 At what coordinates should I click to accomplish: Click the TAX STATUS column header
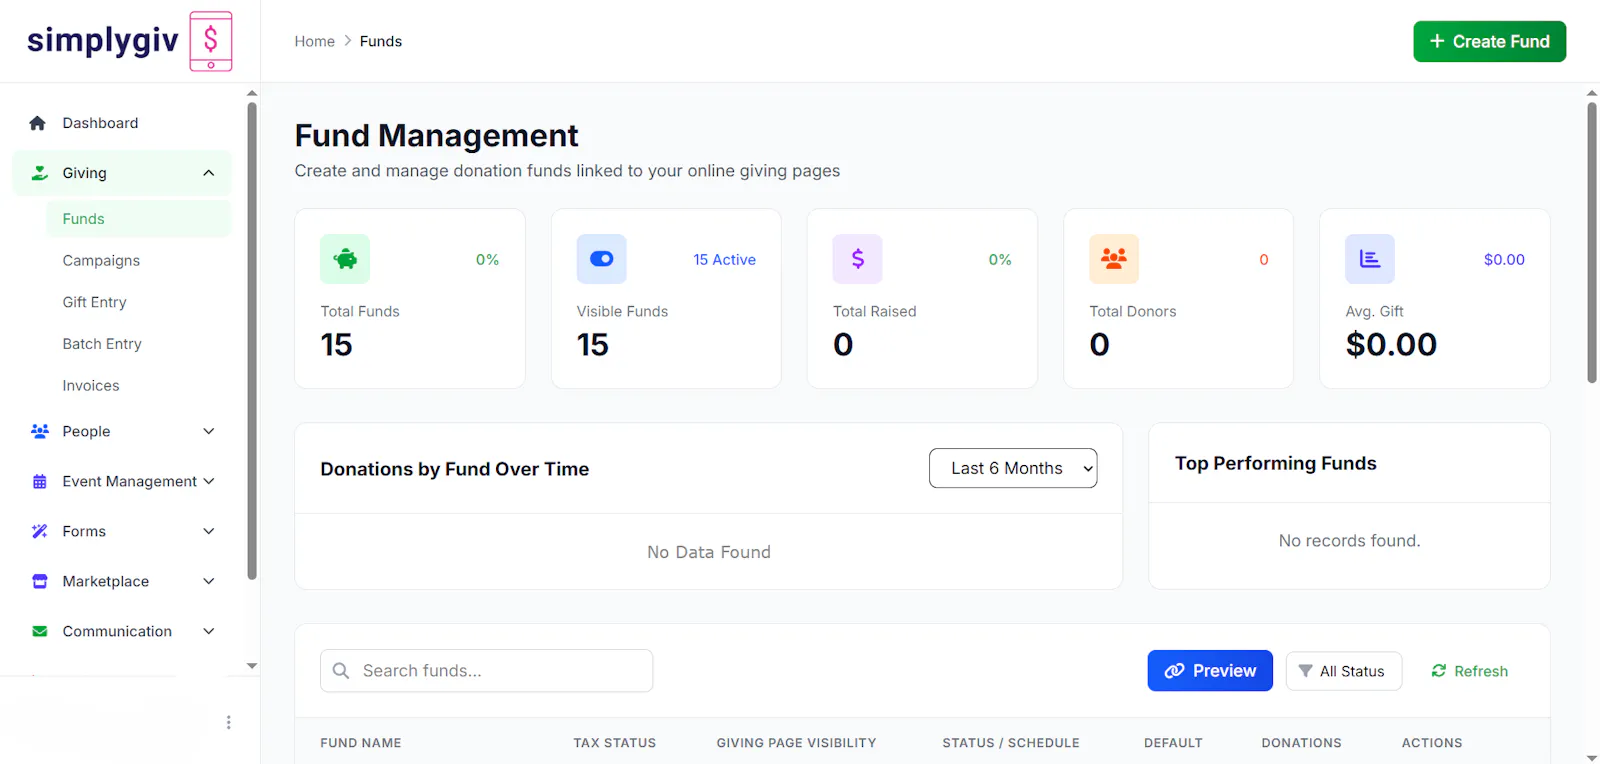tap(615, 743)
